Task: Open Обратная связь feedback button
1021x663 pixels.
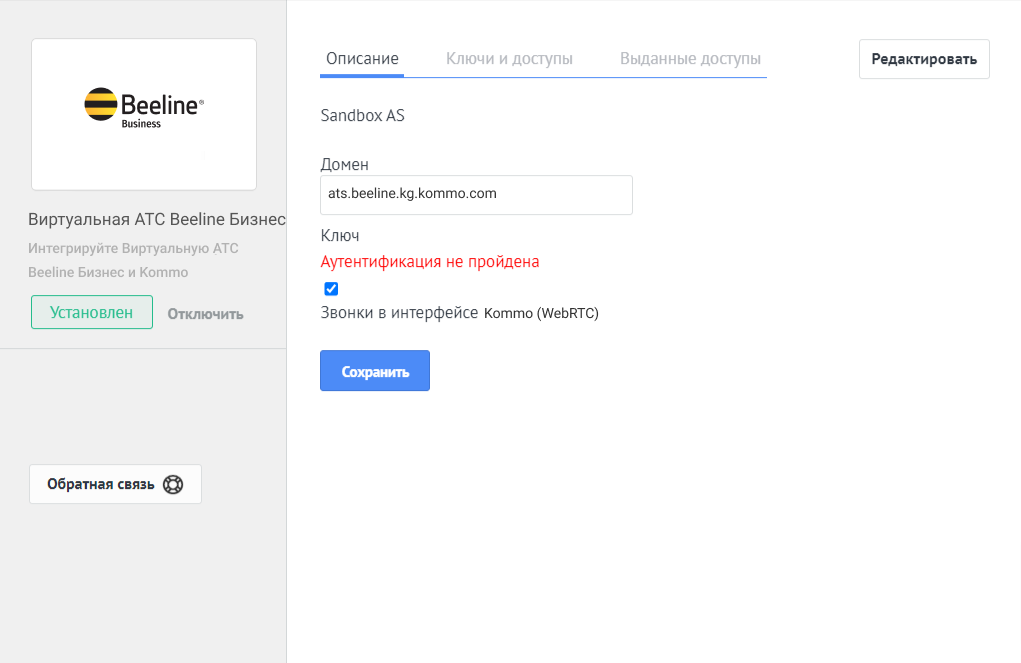Action: coord(115,484)
